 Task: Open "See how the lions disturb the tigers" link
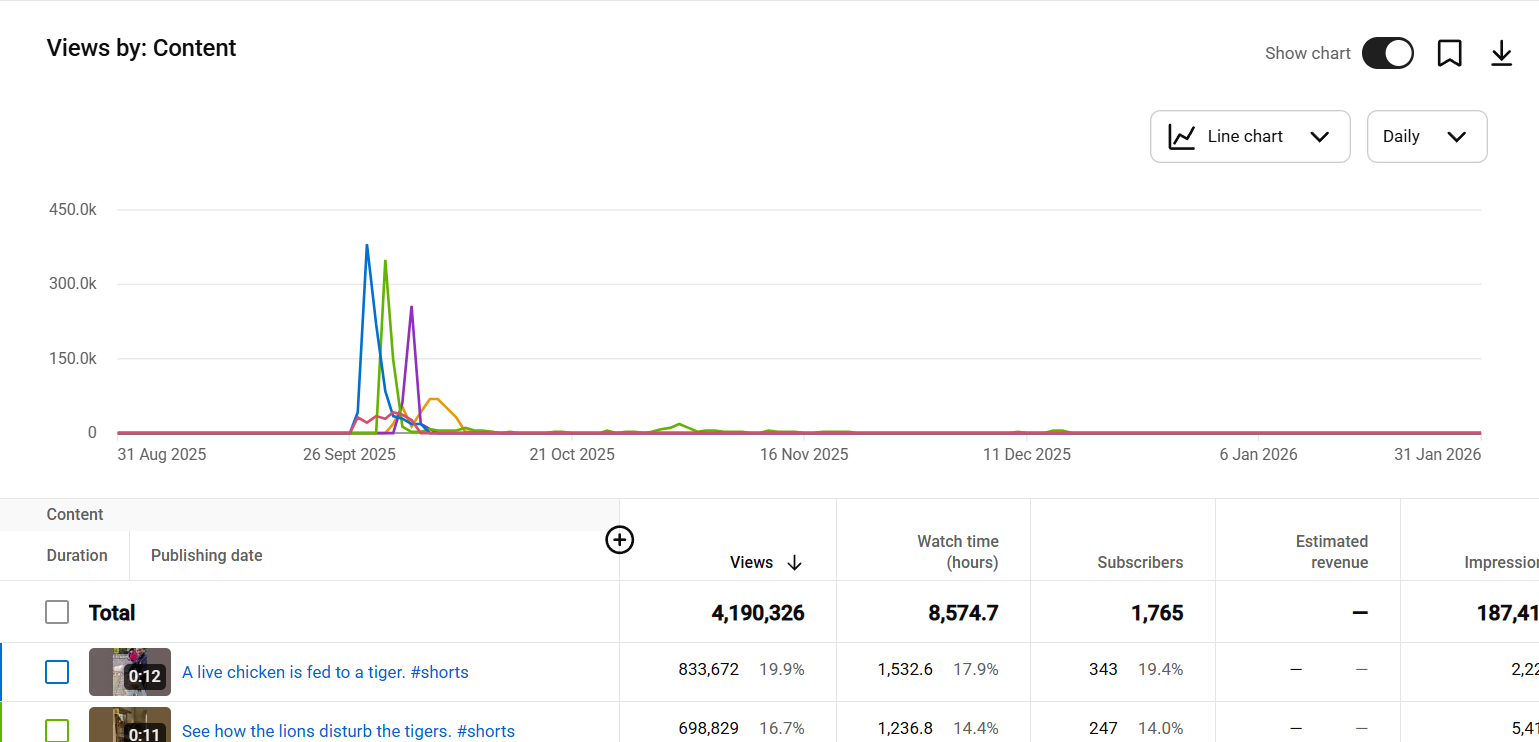pyautogui.click(x=348, y=731)
